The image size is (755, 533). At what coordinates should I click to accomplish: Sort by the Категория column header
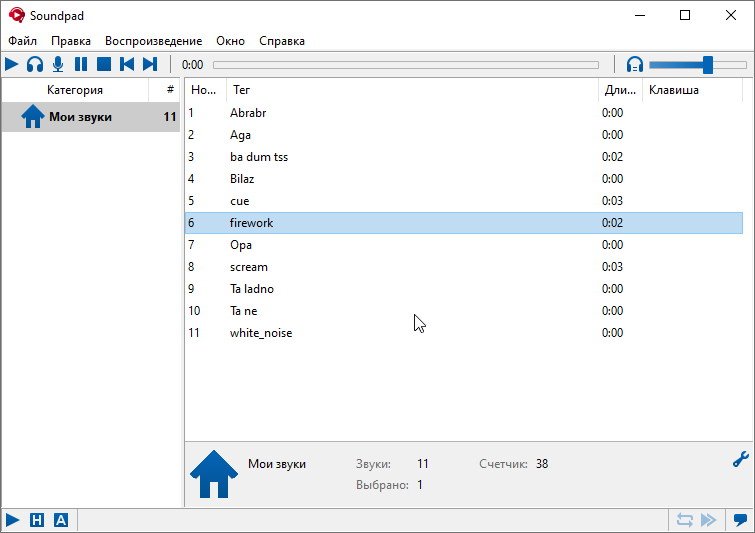(75, 90)
